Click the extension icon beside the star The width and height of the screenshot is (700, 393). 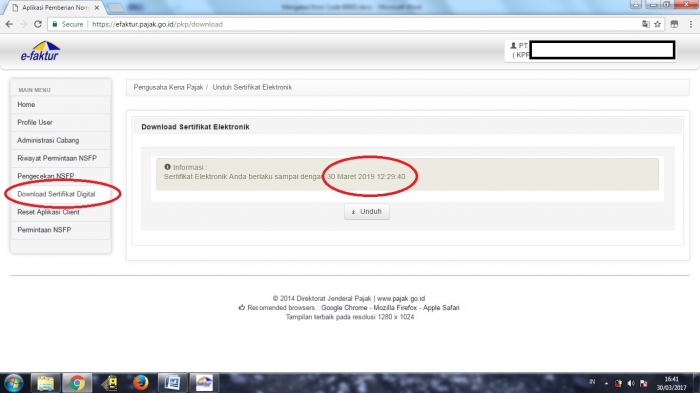[674, 24]
